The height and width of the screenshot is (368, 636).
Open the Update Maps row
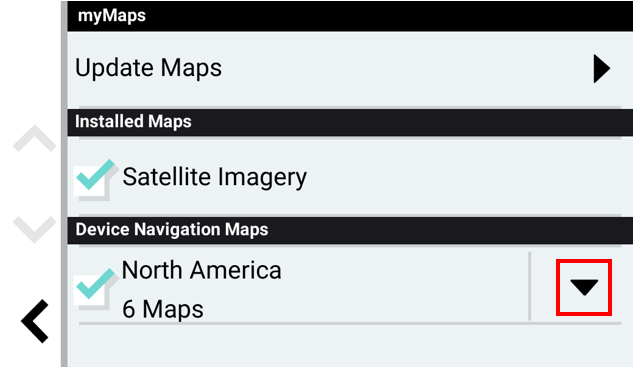tap(350, 69)
